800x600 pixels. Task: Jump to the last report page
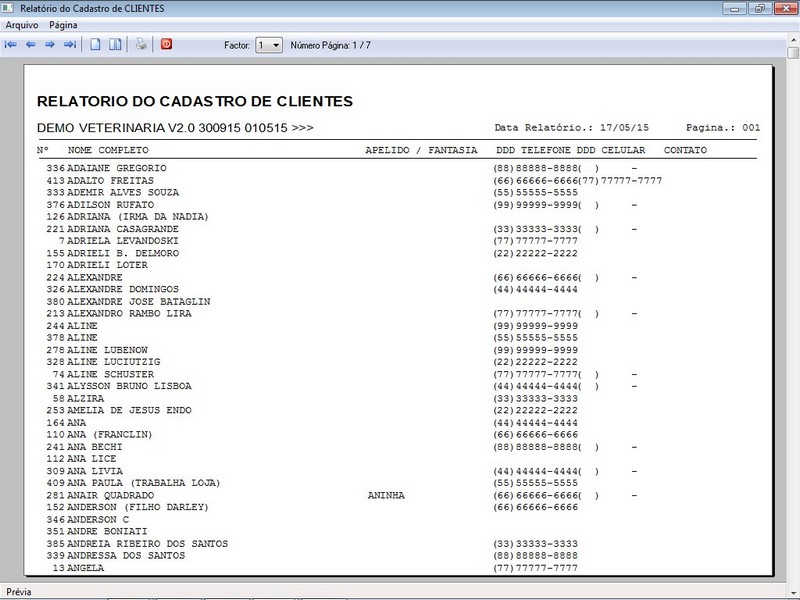coord(70,45)
